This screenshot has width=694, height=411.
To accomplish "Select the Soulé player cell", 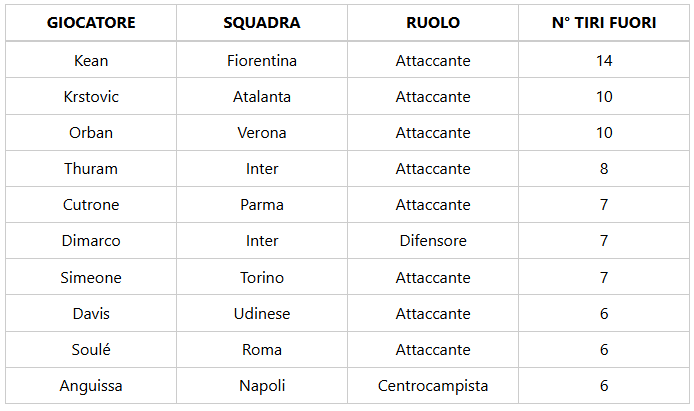I will (x=91, y=350).
